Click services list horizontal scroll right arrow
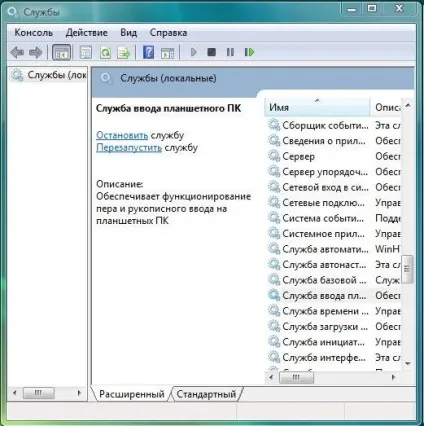424x426 pixels. click(394, 377)
